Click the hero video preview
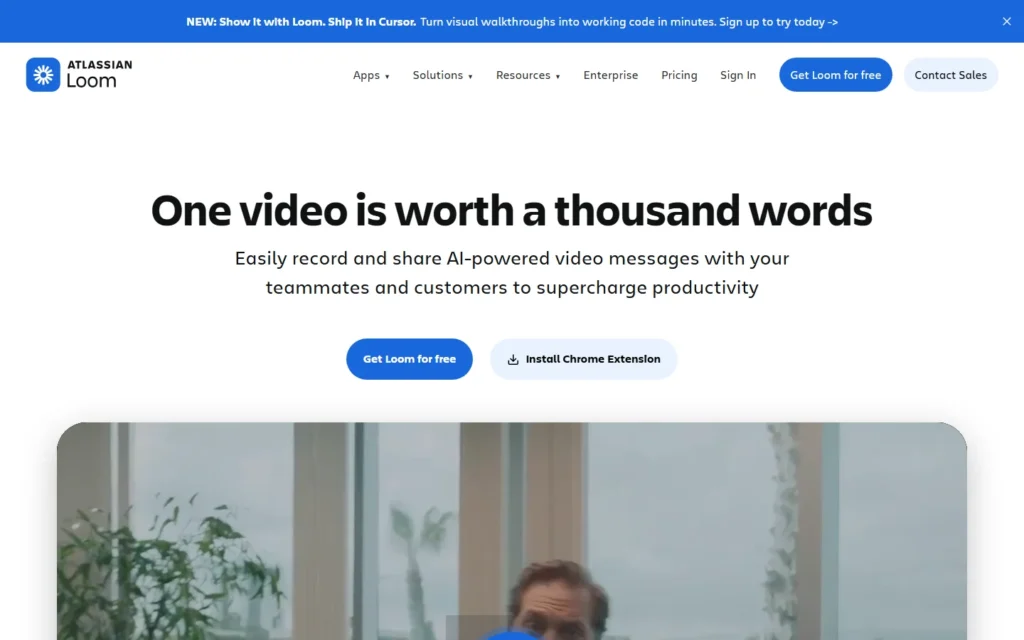1024x640 pixels. pos(512,531)
